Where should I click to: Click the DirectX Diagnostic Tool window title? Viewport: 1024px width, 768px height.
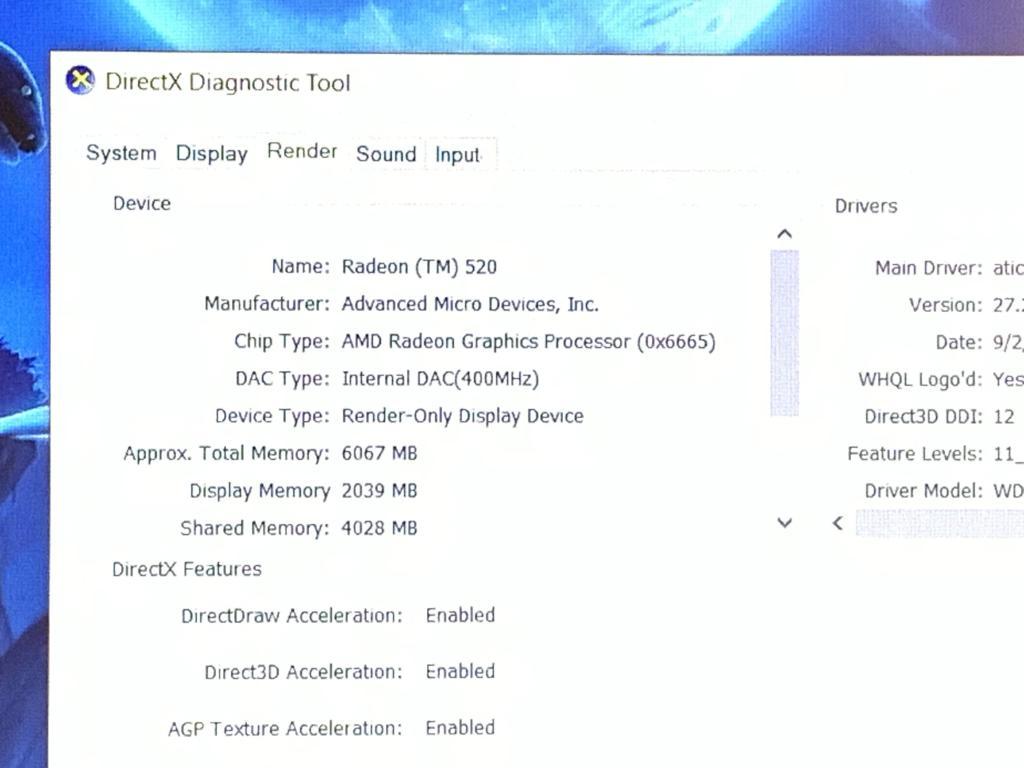tap(228, 82)
